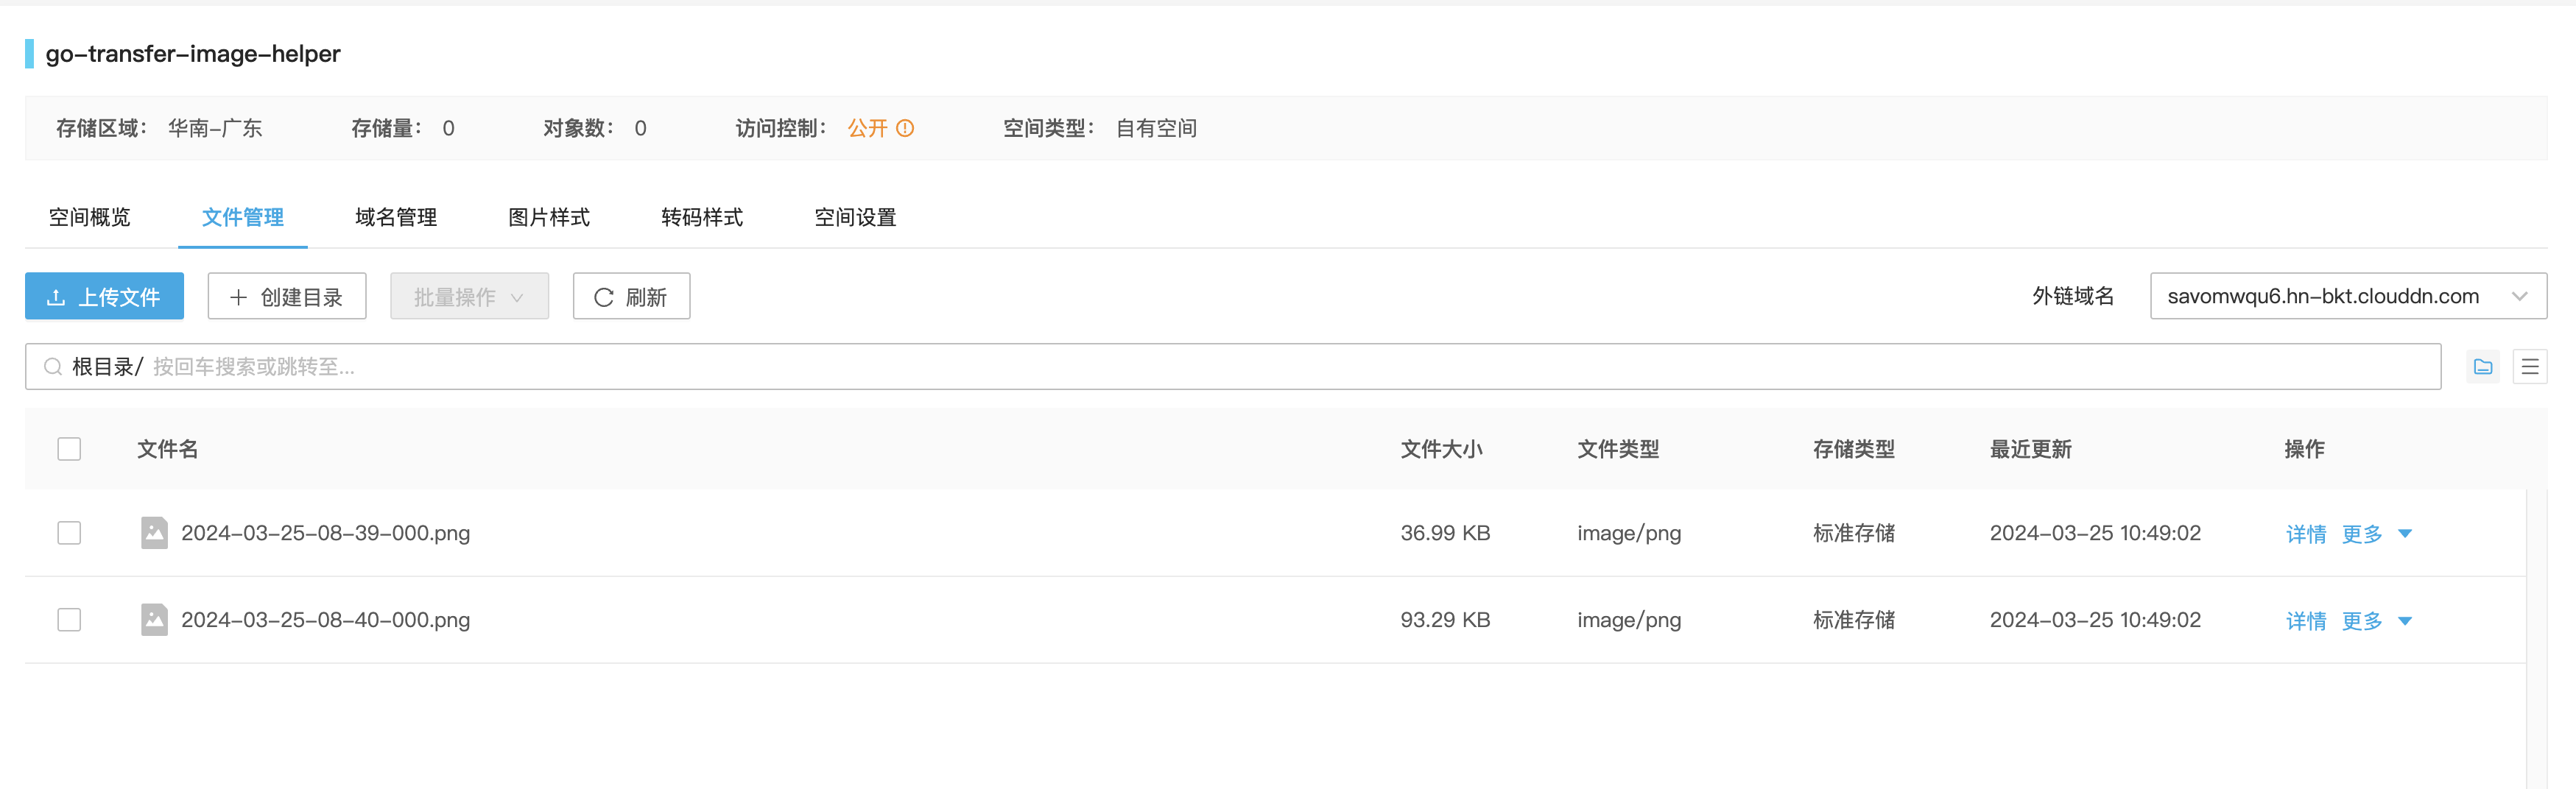The width and height of the screenshot is (2576, 789).
Task: Click the 36.99 KB size cell
Action: (1445, 533)
